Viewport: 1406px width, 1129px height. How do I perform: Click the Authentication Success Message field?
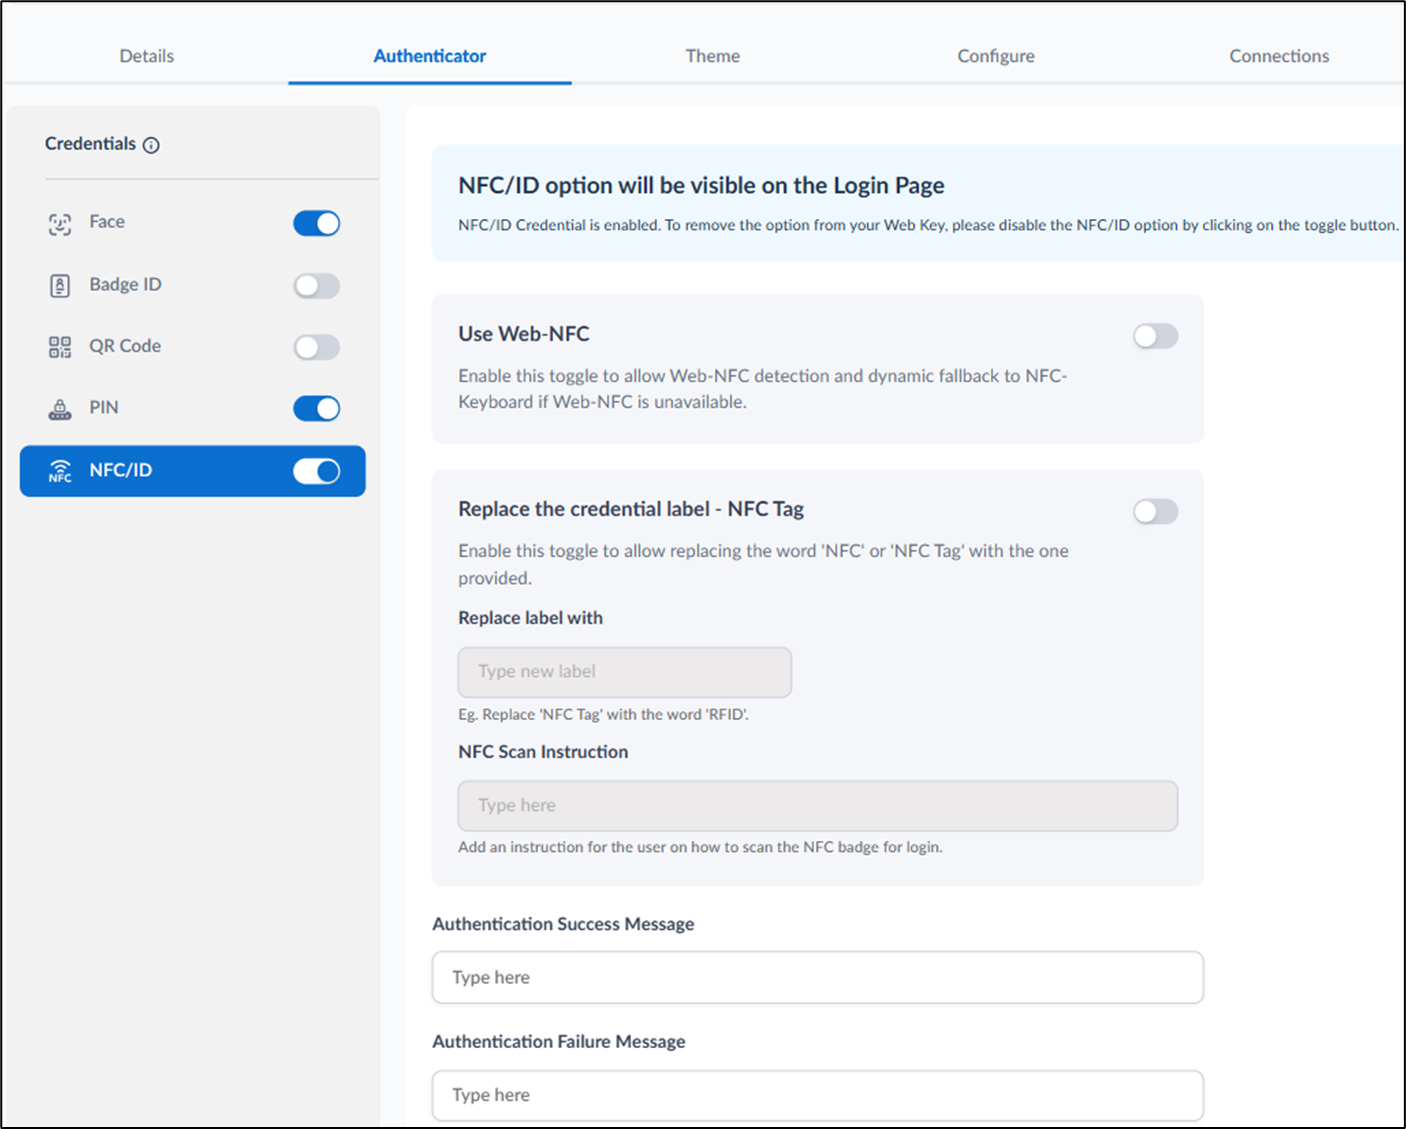818,977
